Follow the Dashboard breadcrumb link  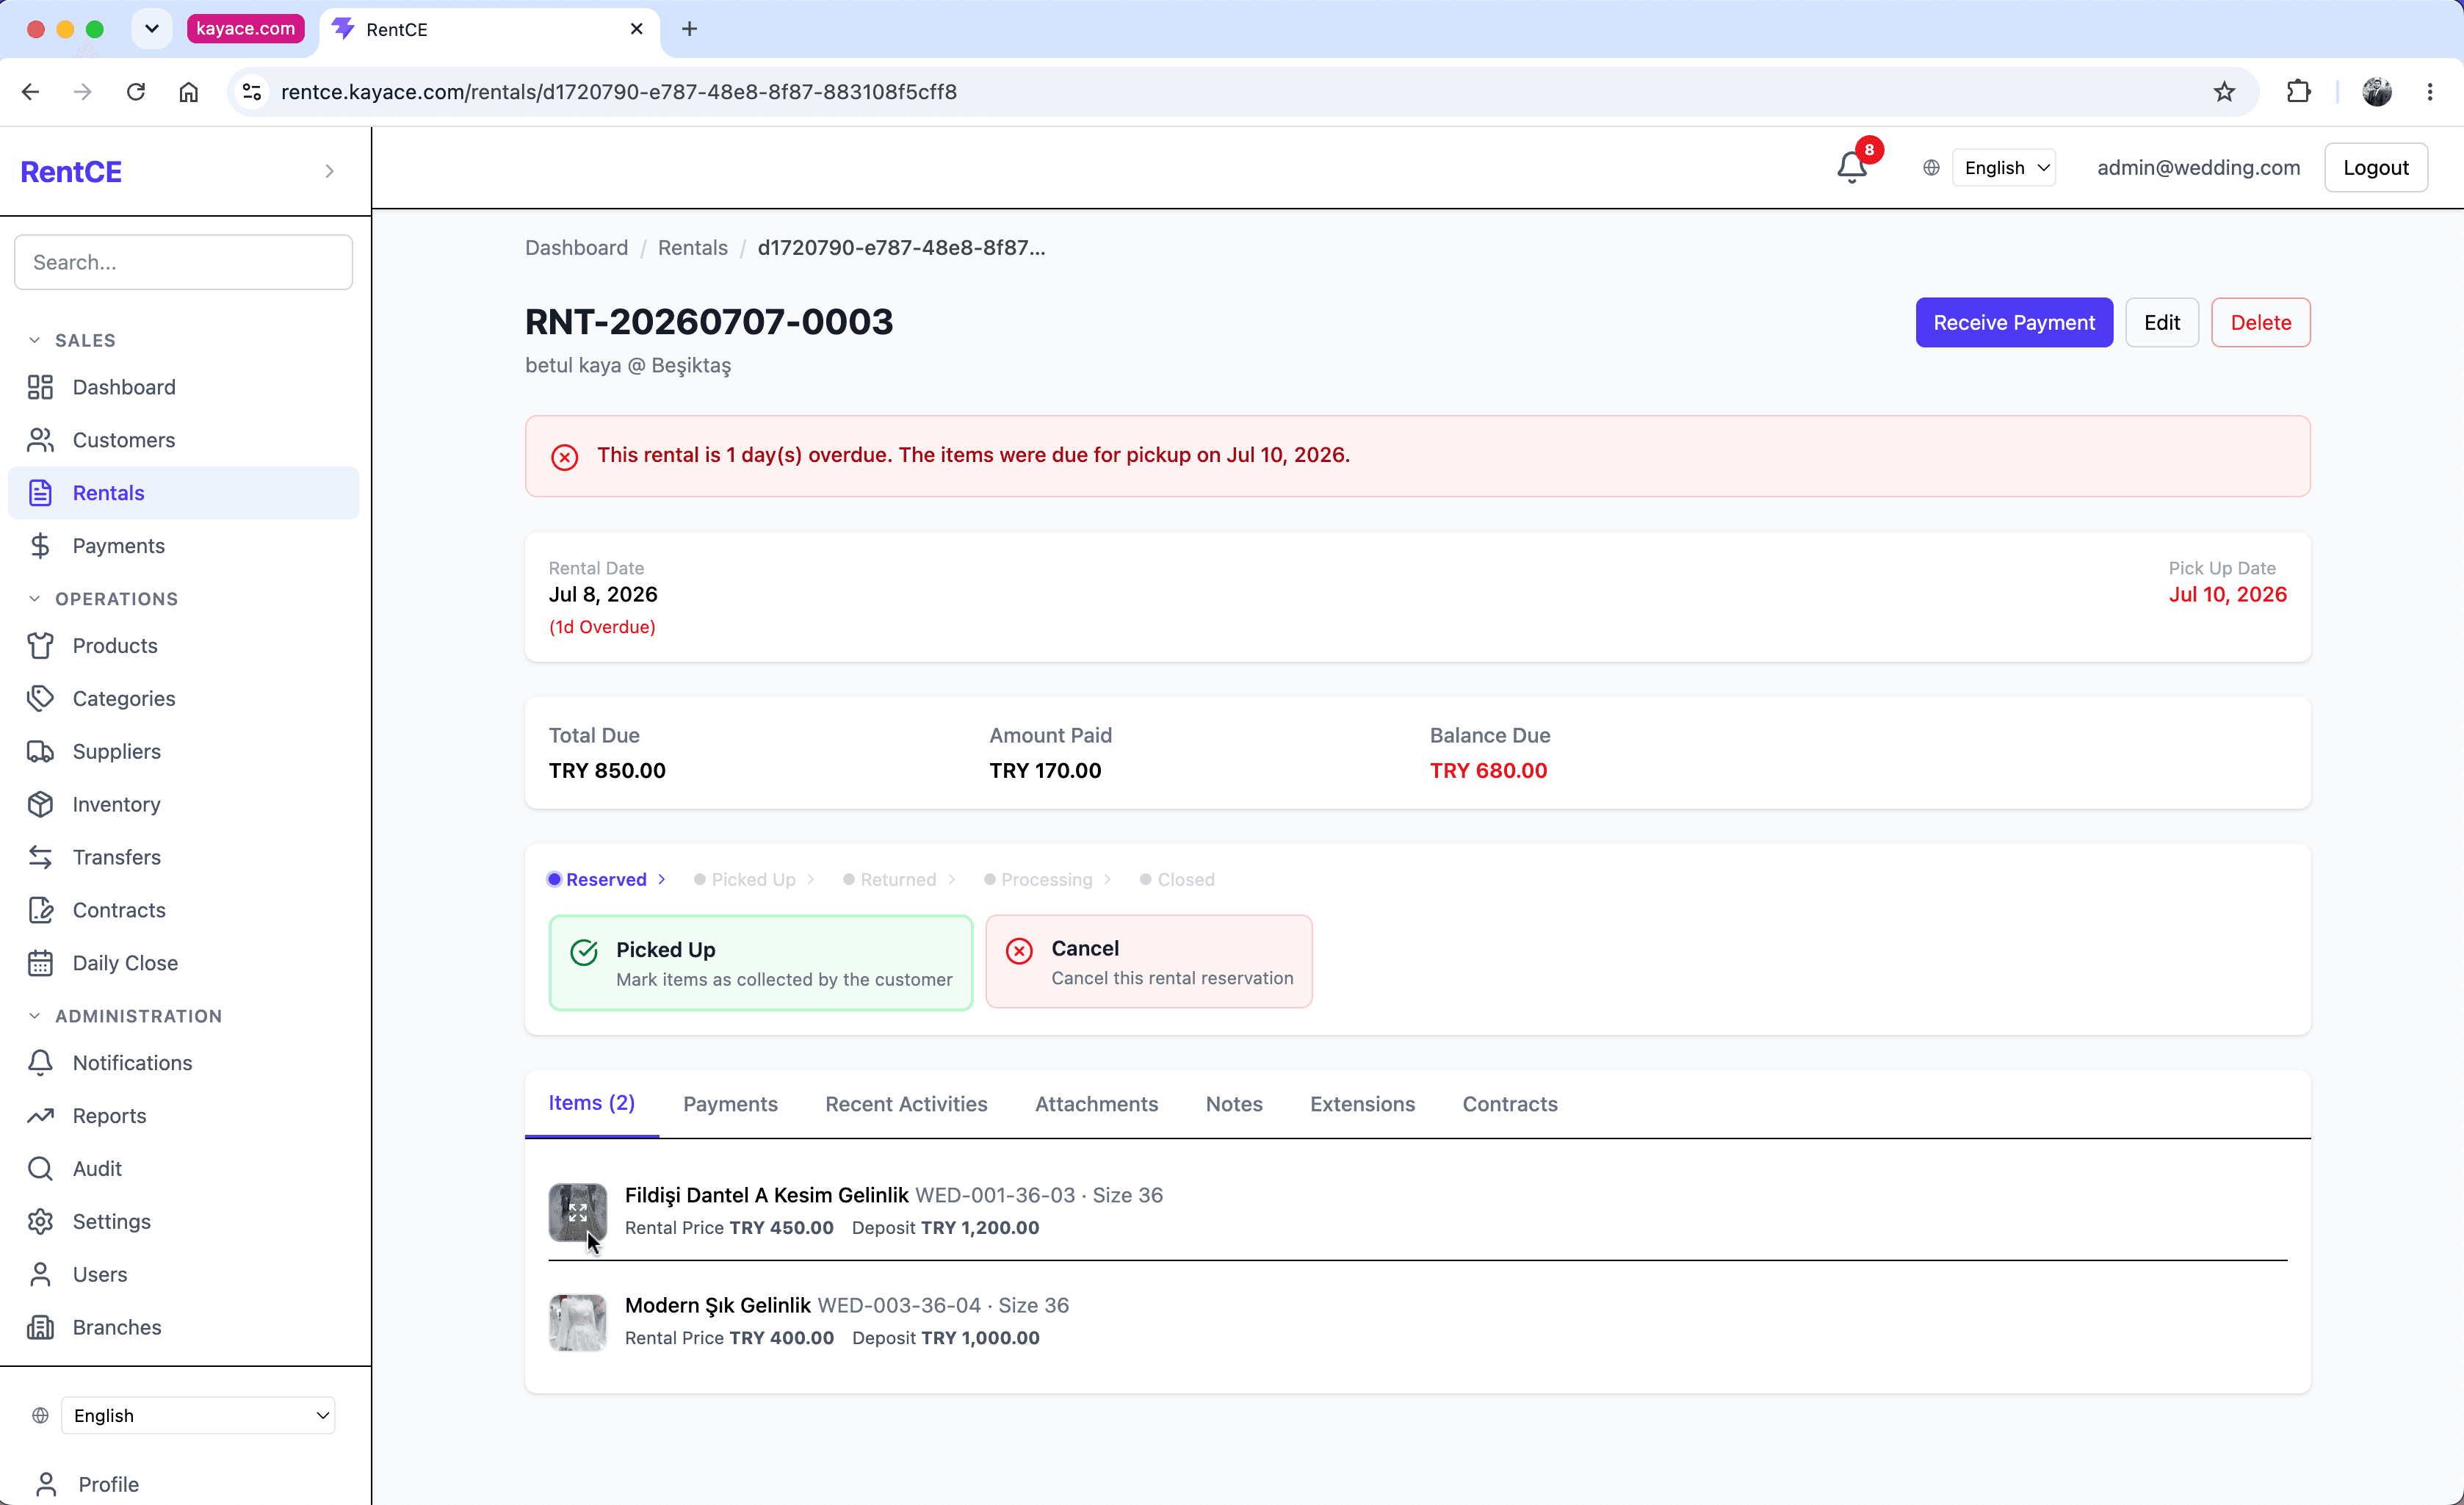click(x=577, y=248)
